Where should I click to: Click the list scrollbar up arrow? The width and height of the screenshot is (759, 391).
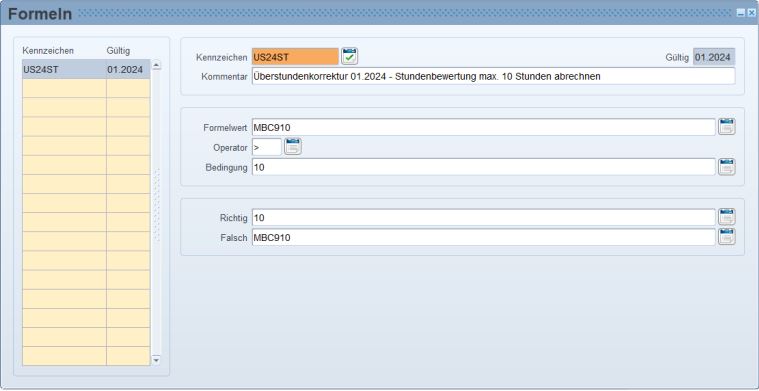tap(156, 66)
